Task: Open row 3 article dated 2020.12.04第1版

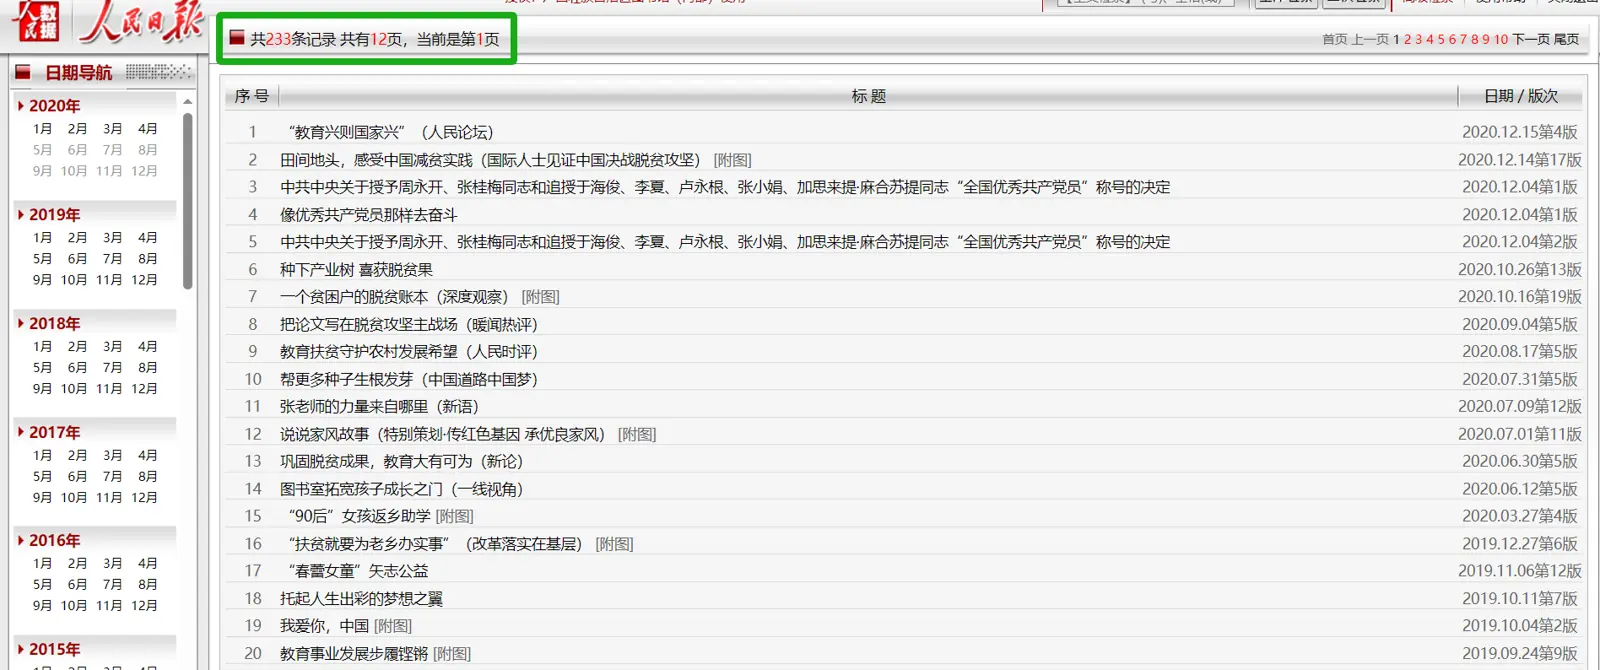Action: 725,187
